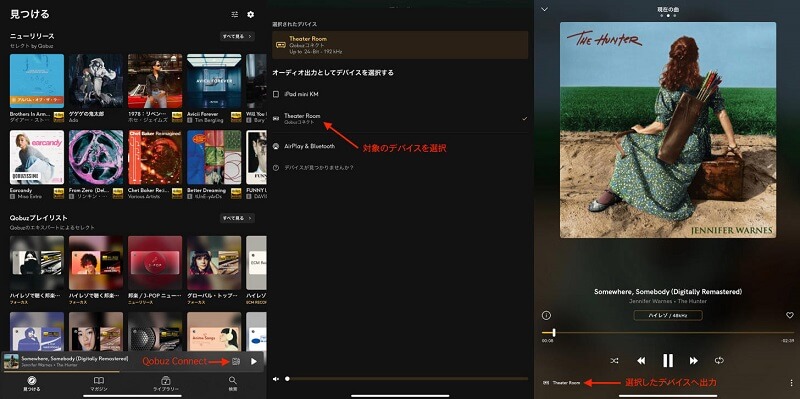Open the 邦楽 / J-POP ニュー playlist

tap(155, 263)
